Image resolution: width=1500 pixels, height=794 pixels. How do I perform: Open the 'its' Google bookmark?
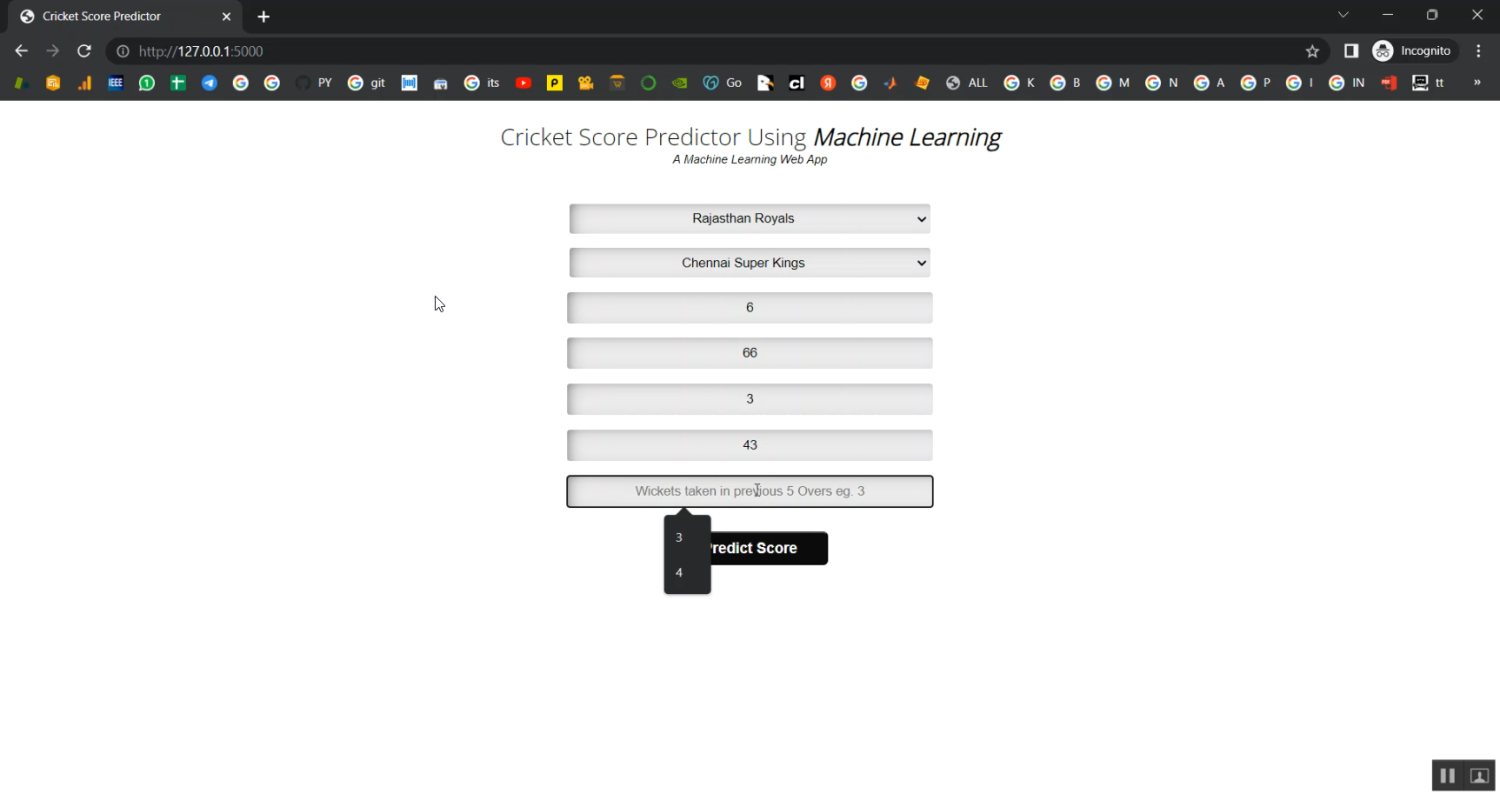(x=482, y=83)
